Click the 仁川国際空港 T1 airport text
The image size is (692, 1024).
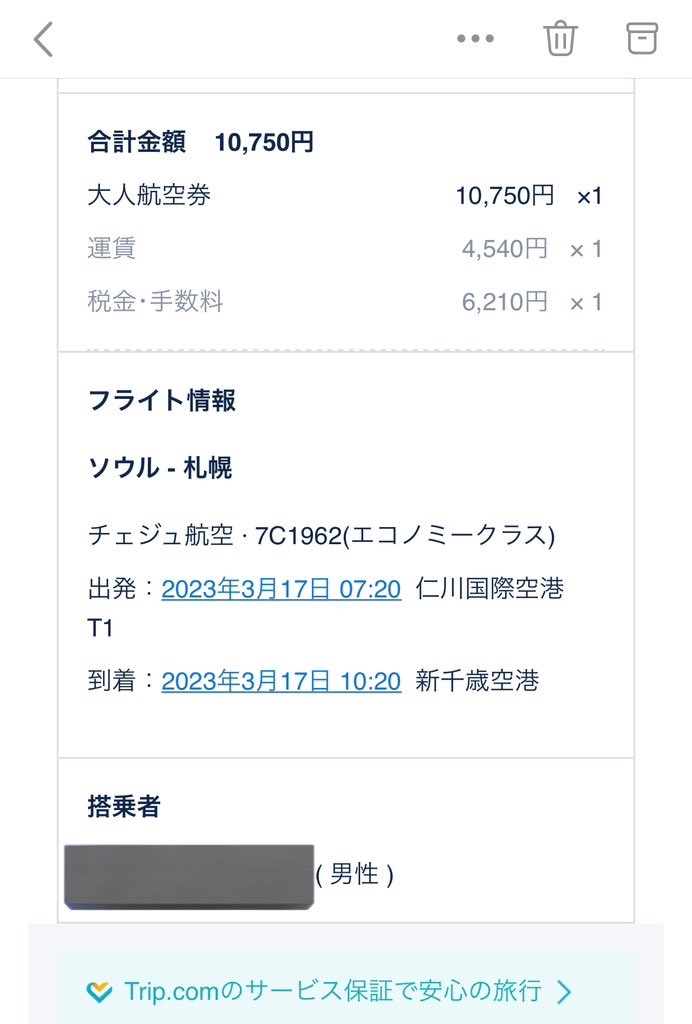488,590
